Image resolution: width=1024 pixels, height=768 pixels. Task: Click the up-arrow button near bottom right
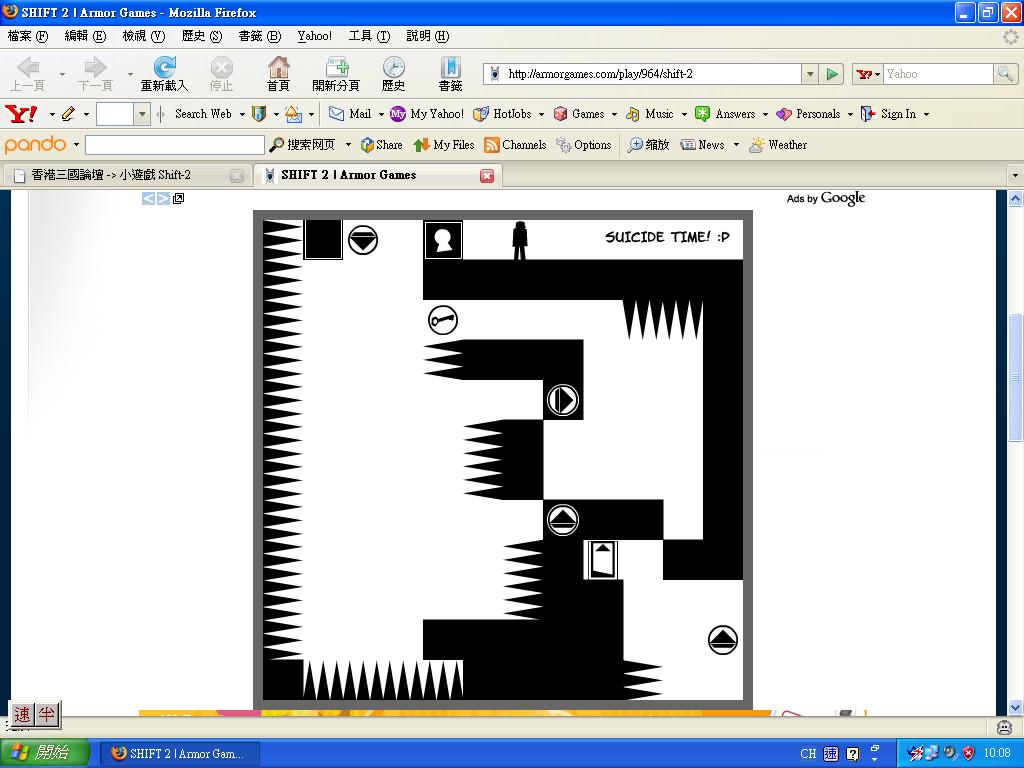point(723,640)
